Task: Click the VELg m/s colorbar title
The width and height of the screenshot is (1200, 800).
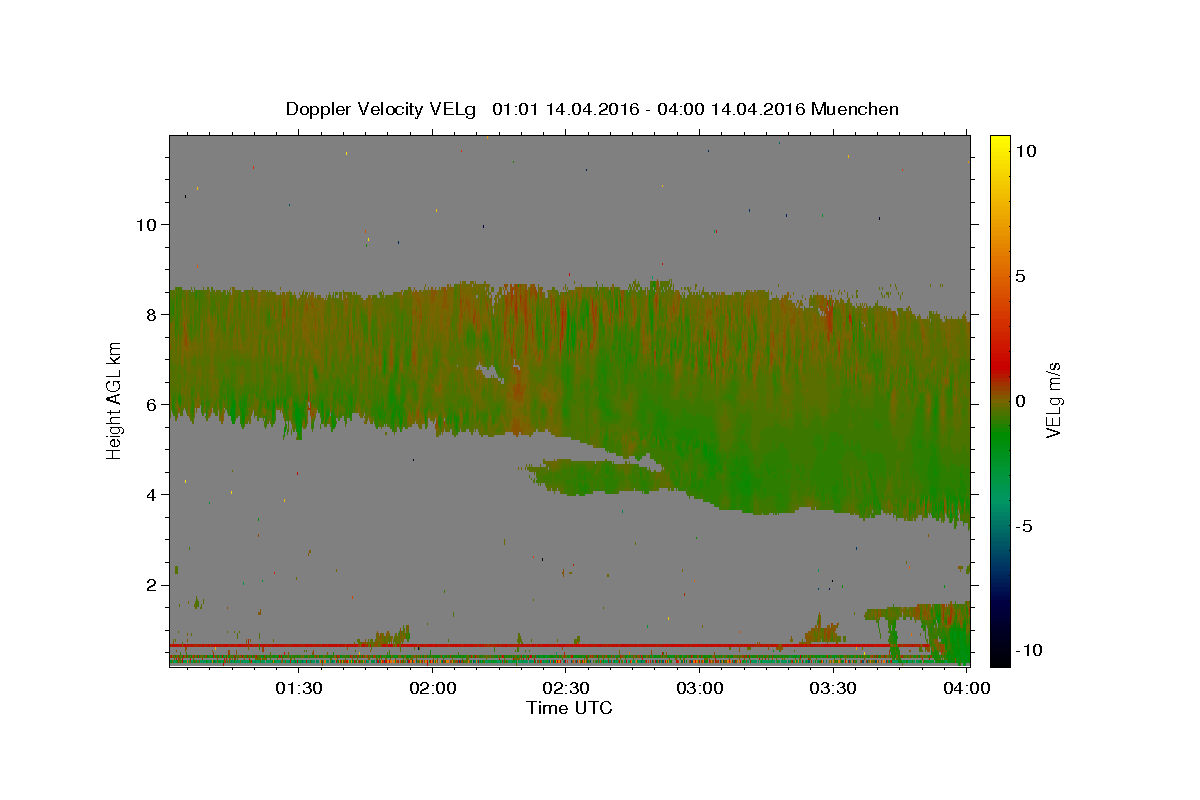Action: tap(1055, 400)
